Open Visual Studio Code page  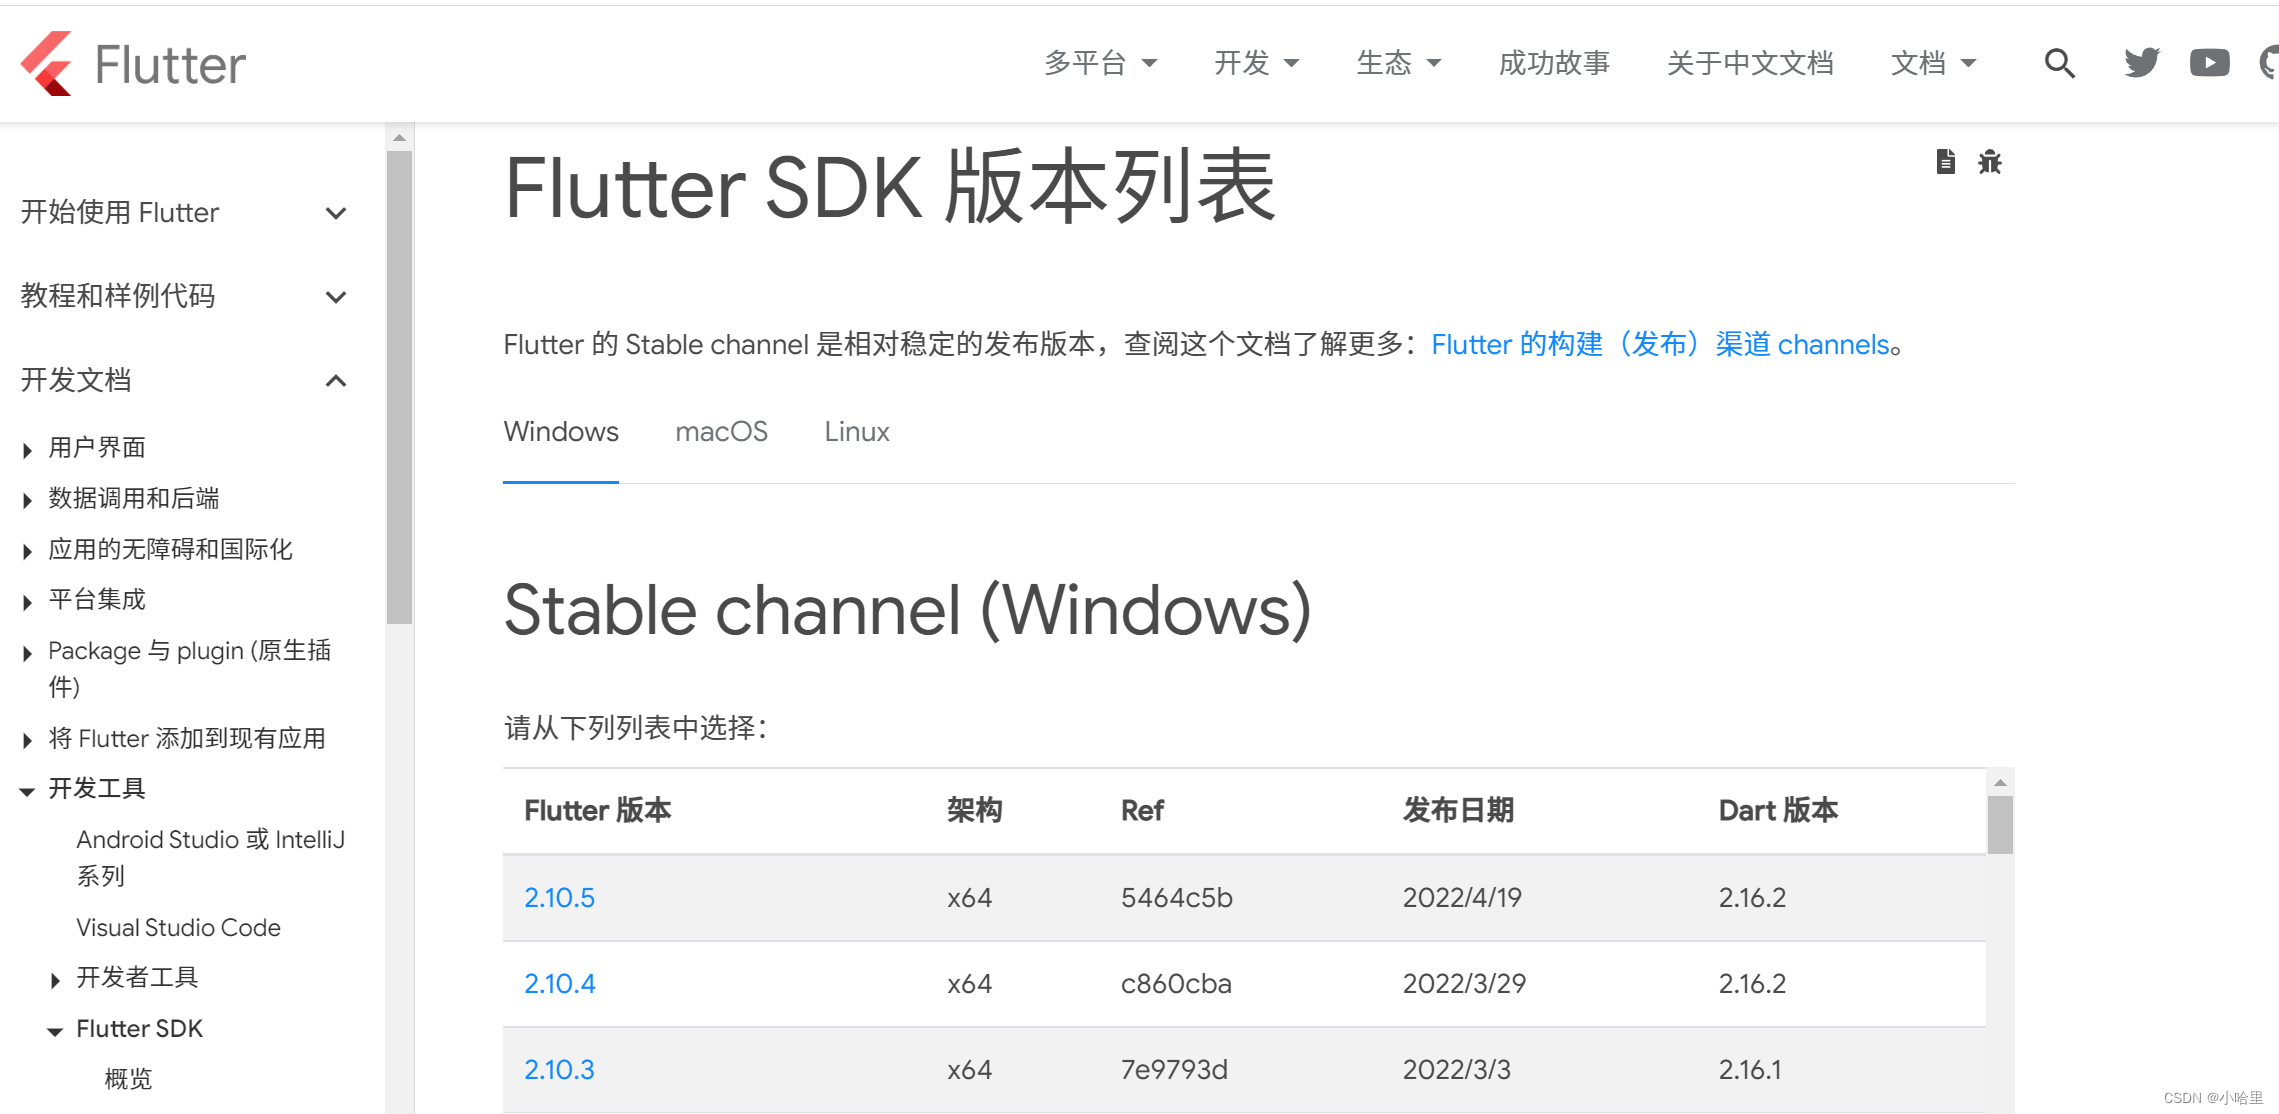tap(178, 927)
